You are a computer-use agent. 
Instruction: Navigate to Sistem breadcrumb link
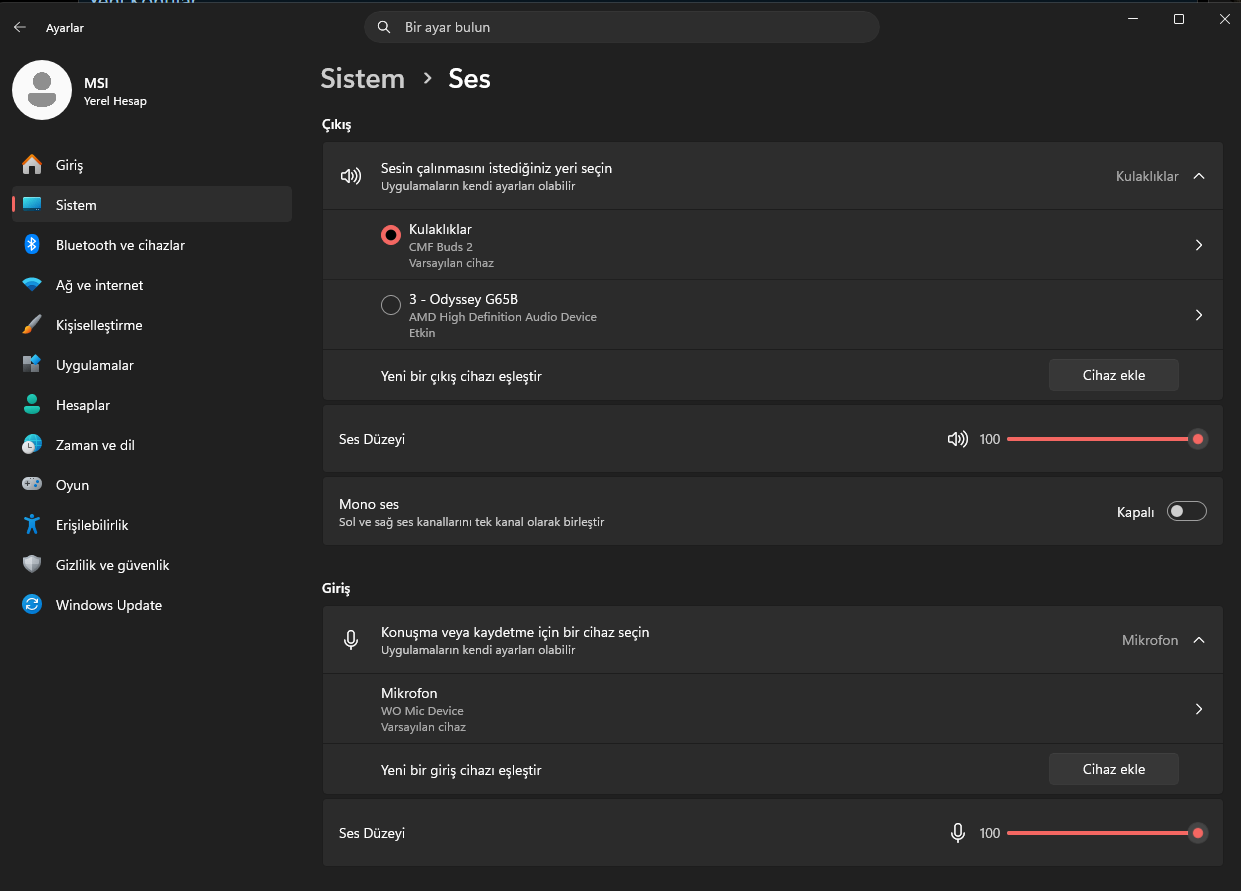click(362, 79)
